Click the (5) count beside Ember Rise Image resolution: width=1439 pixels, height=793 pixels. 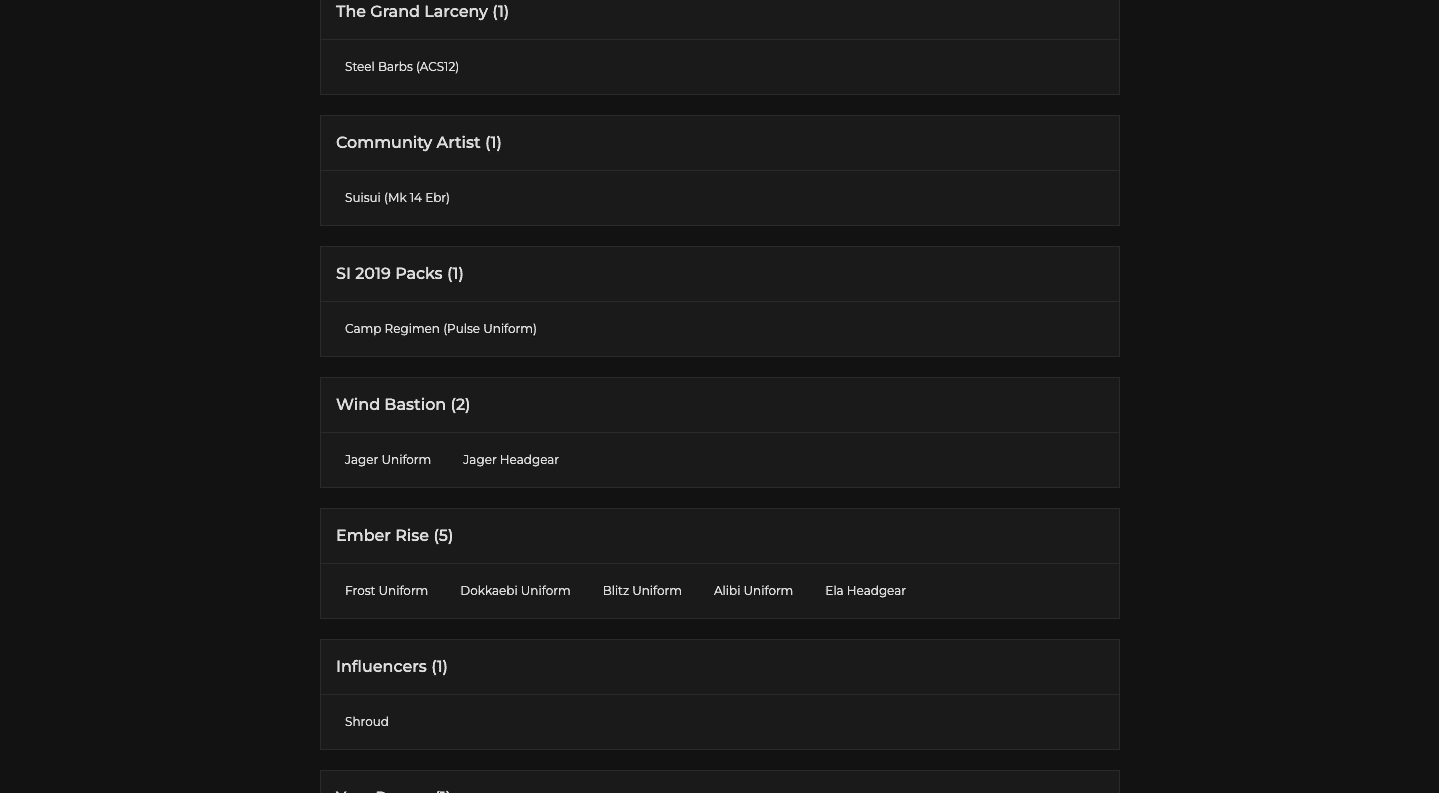click(443, 536)
